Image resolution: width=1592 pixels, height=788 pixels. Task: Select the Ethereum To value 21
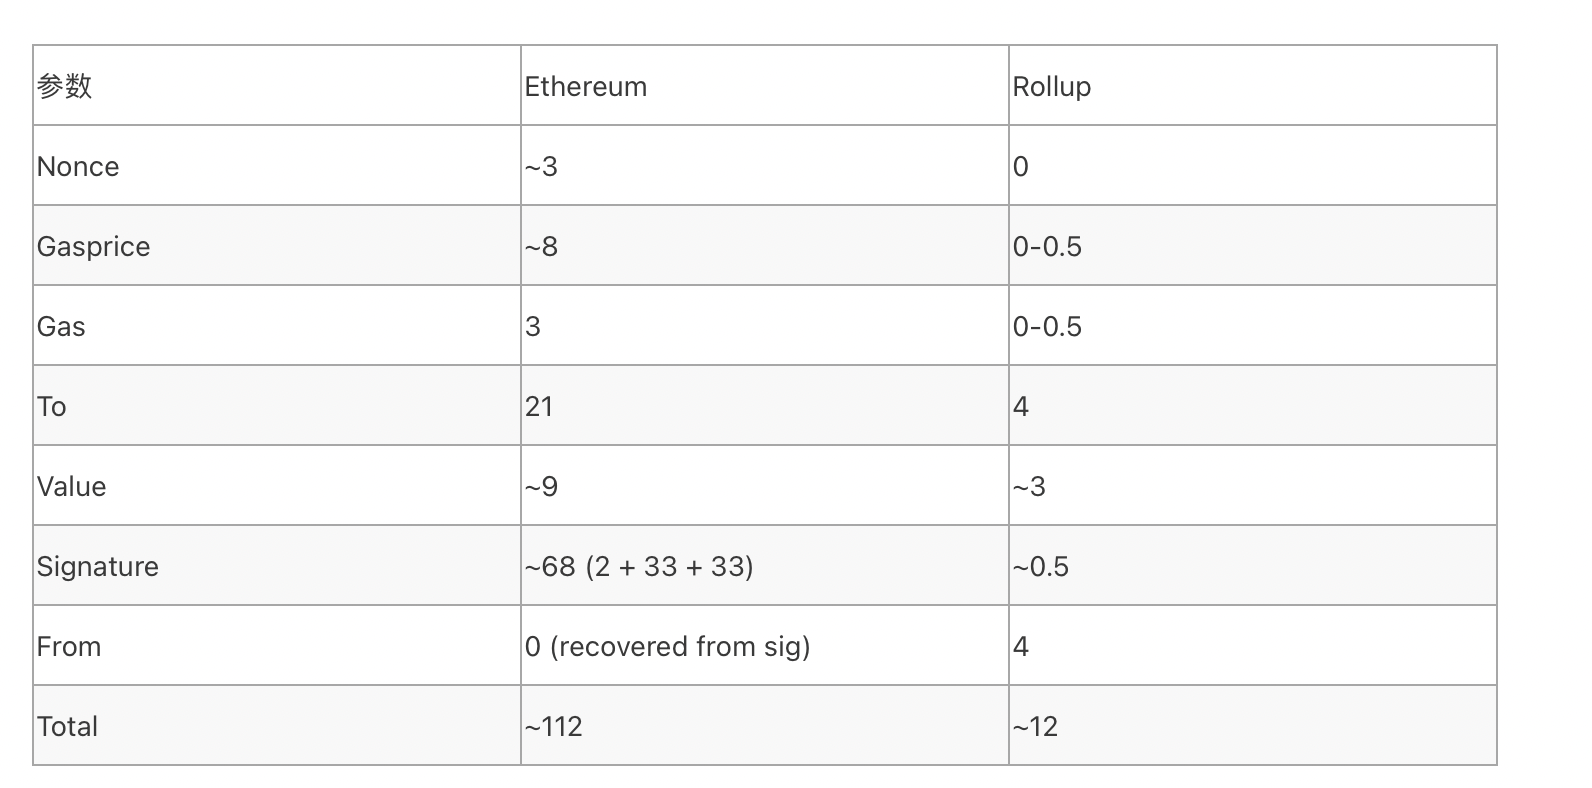point(539,407)
